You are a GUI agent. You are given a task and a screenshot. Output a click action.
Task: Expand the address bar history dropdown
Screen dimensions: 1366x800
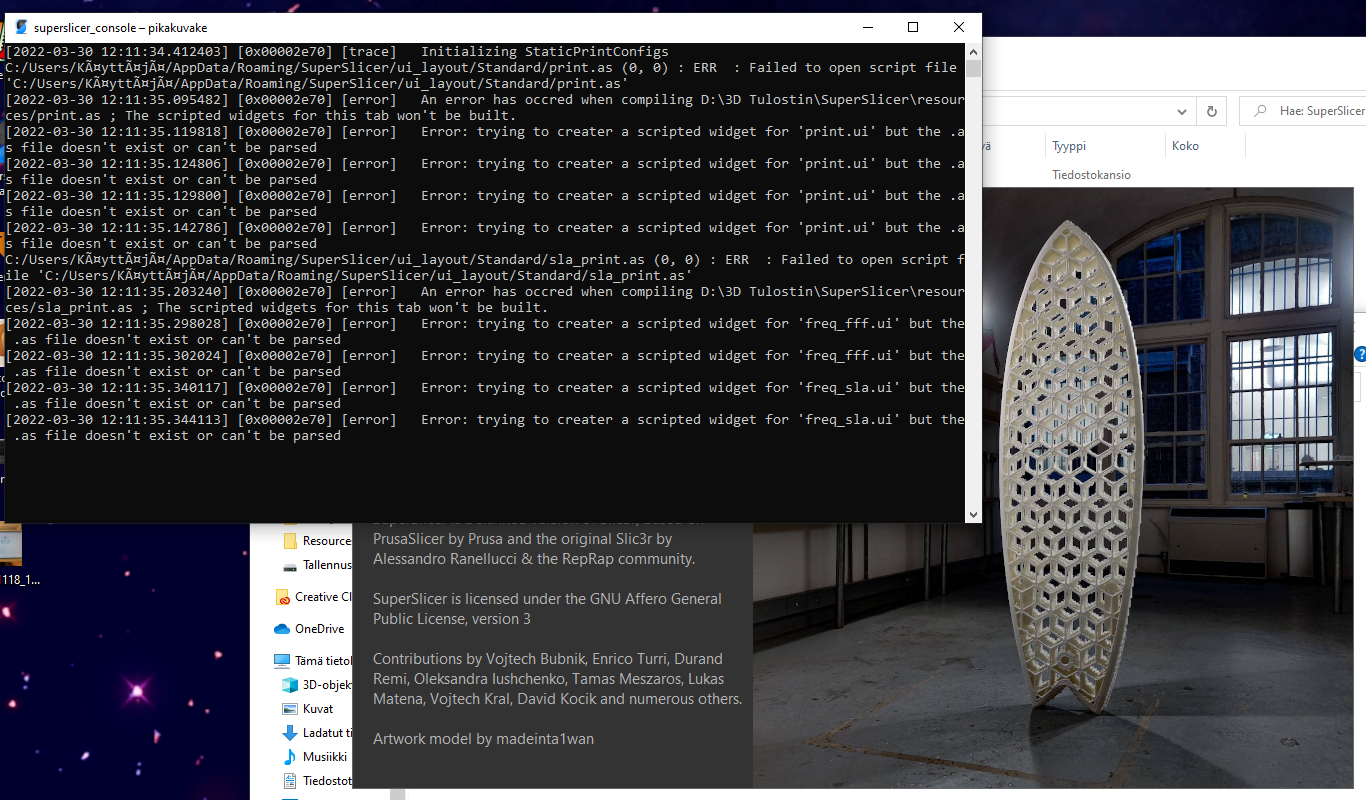(1181, 112)
